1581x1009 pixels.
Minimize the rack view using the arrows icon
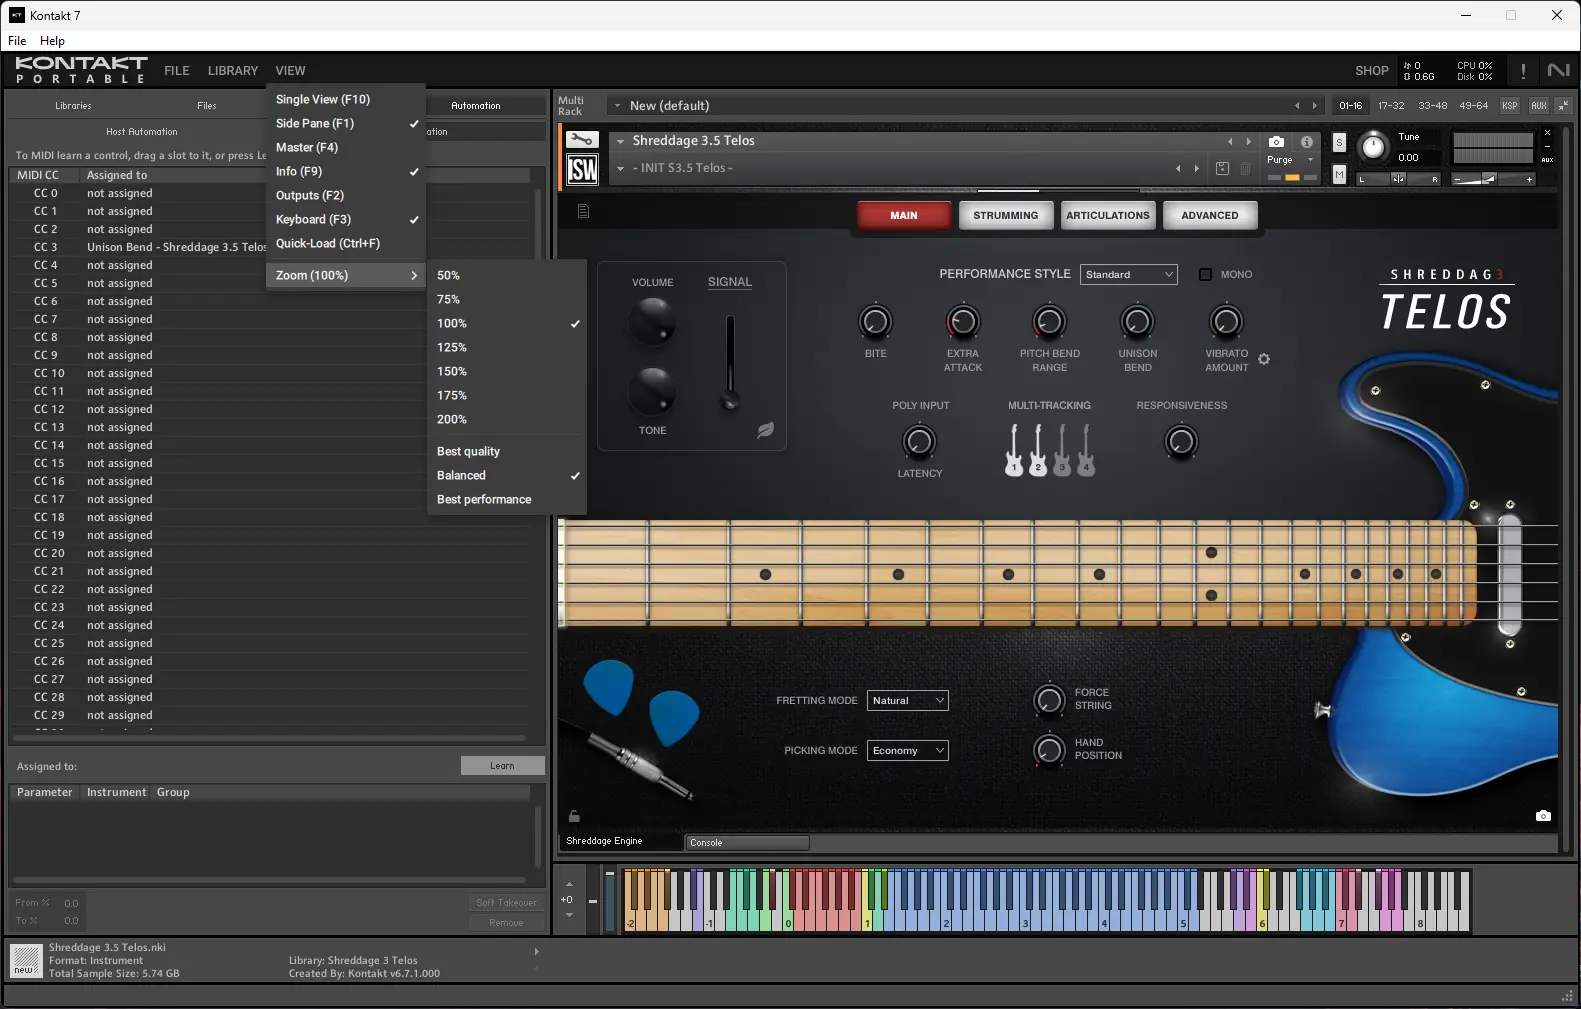pyautogui.click(x=1563, y=105)
